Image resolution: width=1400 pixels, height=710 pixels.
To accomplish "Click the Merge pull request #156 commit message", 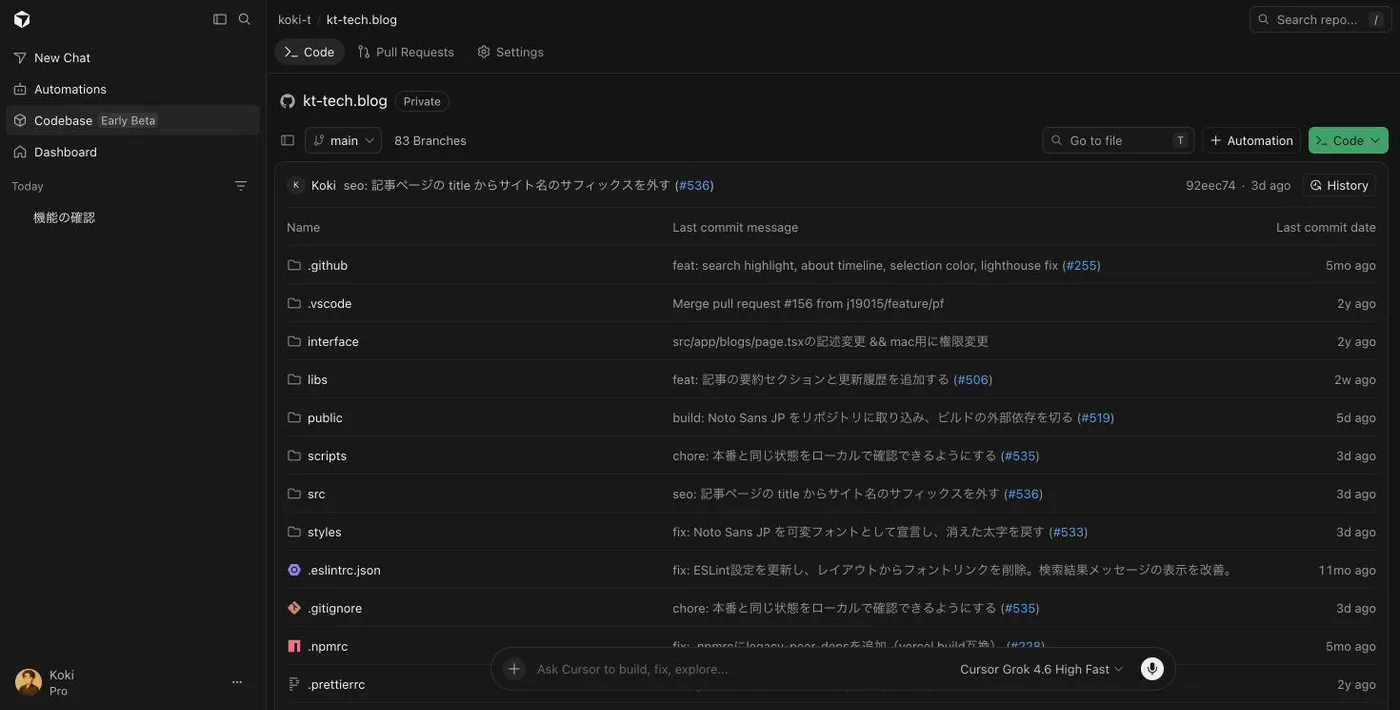I will (x=808, y=303).
